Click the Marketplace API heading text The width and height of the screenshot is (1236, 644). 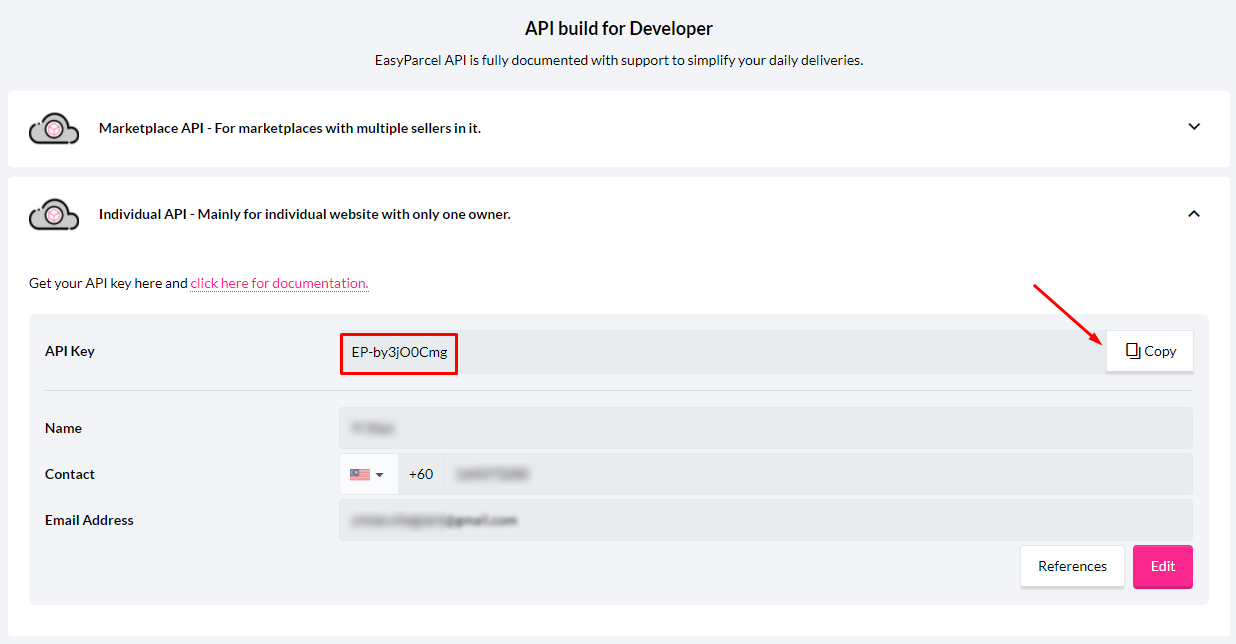290,128
